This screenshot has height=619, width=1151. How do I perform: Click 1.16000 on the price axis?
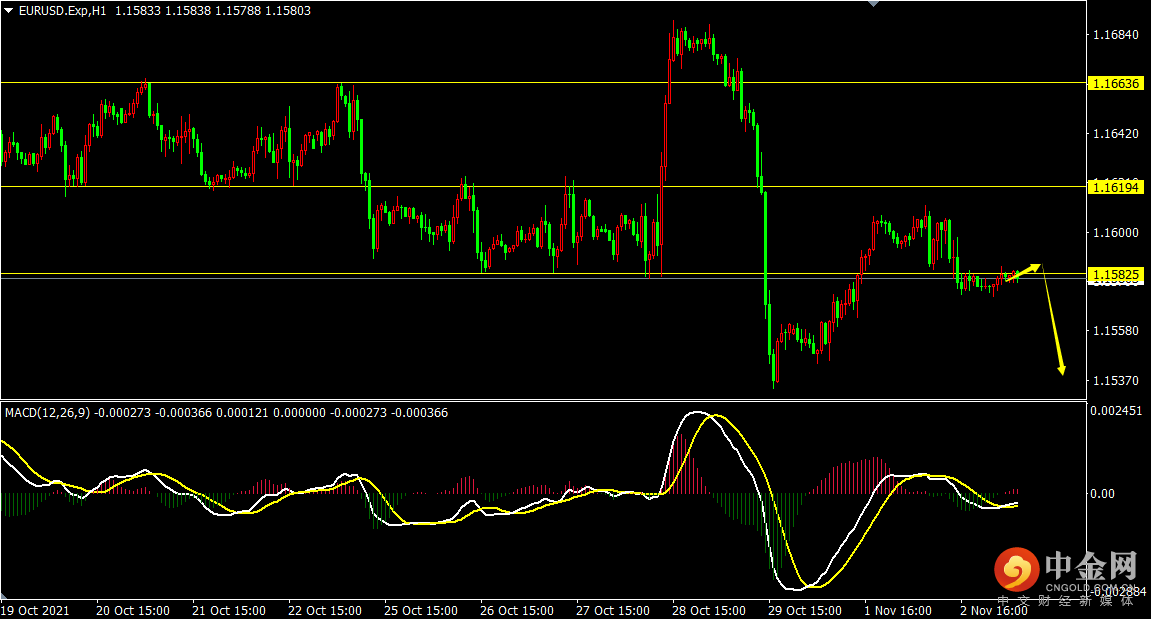[1116, 233]
